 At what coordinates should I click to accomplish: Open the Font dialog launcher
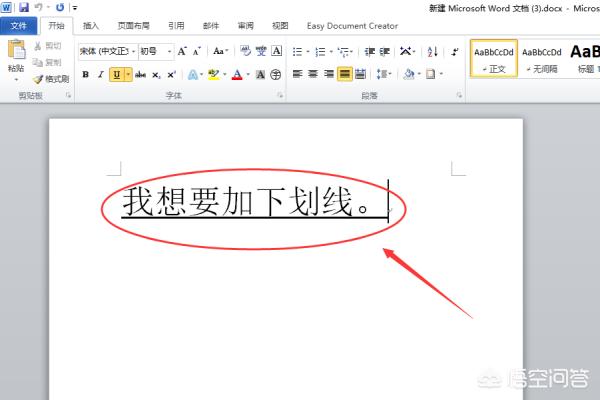(280, 95)
